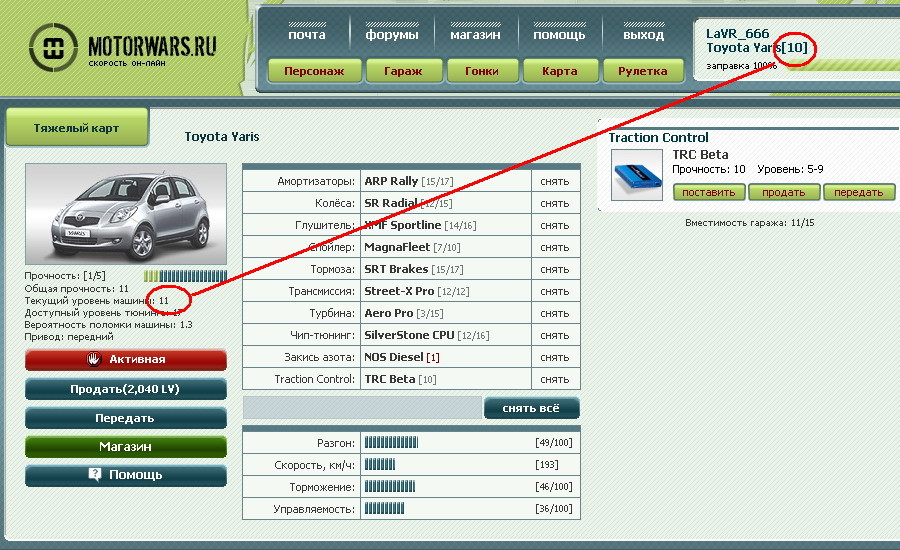Click выход to log out
The width and height of the screenshot is (900, 550).
(643, 35)
